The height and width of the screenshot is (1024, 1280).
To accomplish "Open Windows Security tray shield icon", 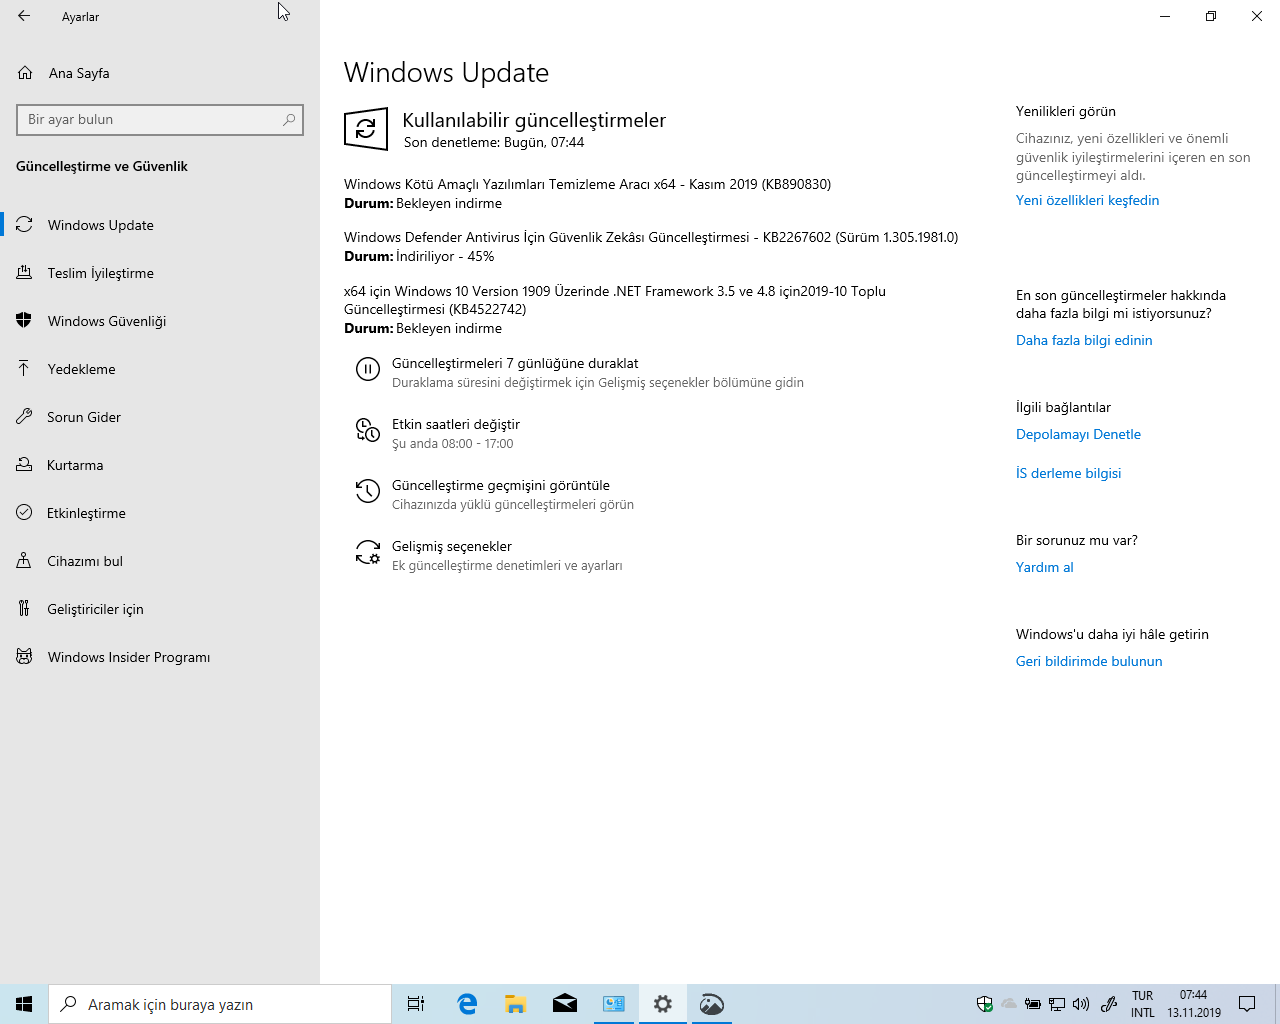I will tap(985, 1004).
